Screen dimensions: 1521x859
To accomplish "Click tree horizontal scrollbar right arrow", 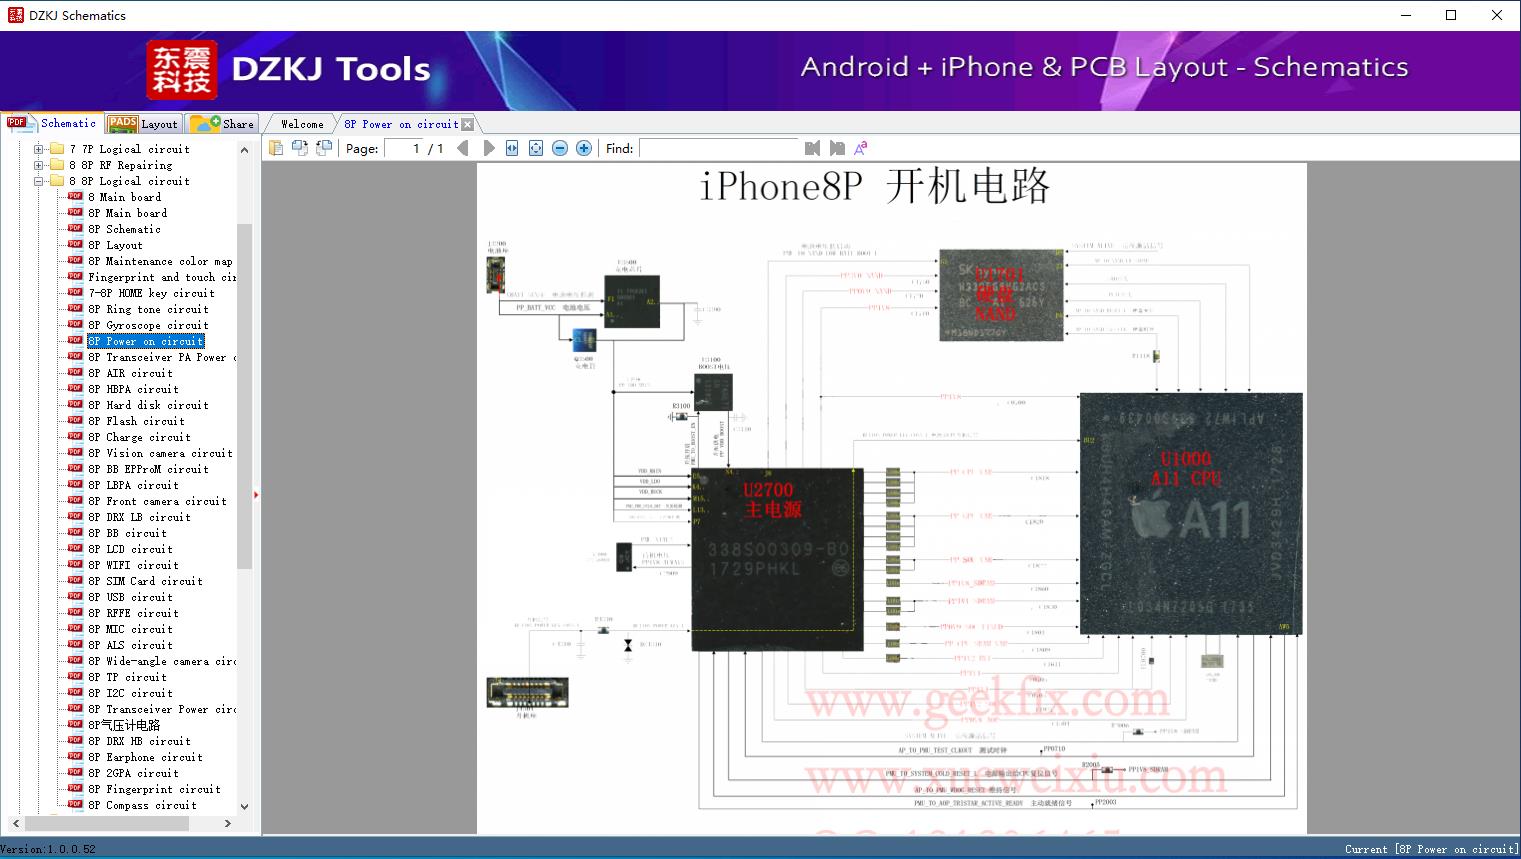I will point(228,823).
